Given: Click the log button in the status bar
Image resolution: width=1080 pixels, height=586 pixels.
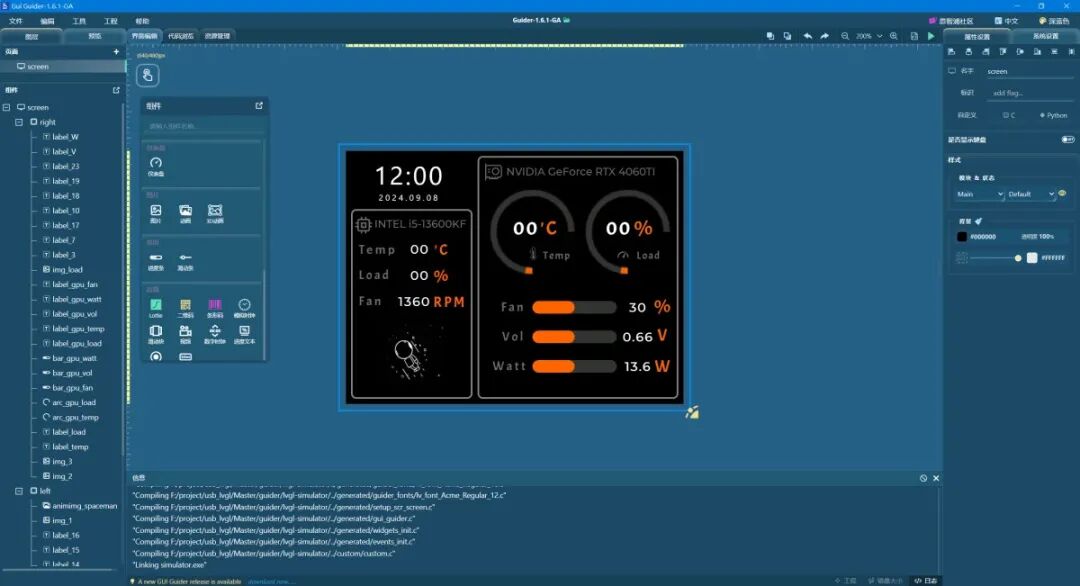Looking at the screenshot, I should pyautogui.click(x=926, y=580).
